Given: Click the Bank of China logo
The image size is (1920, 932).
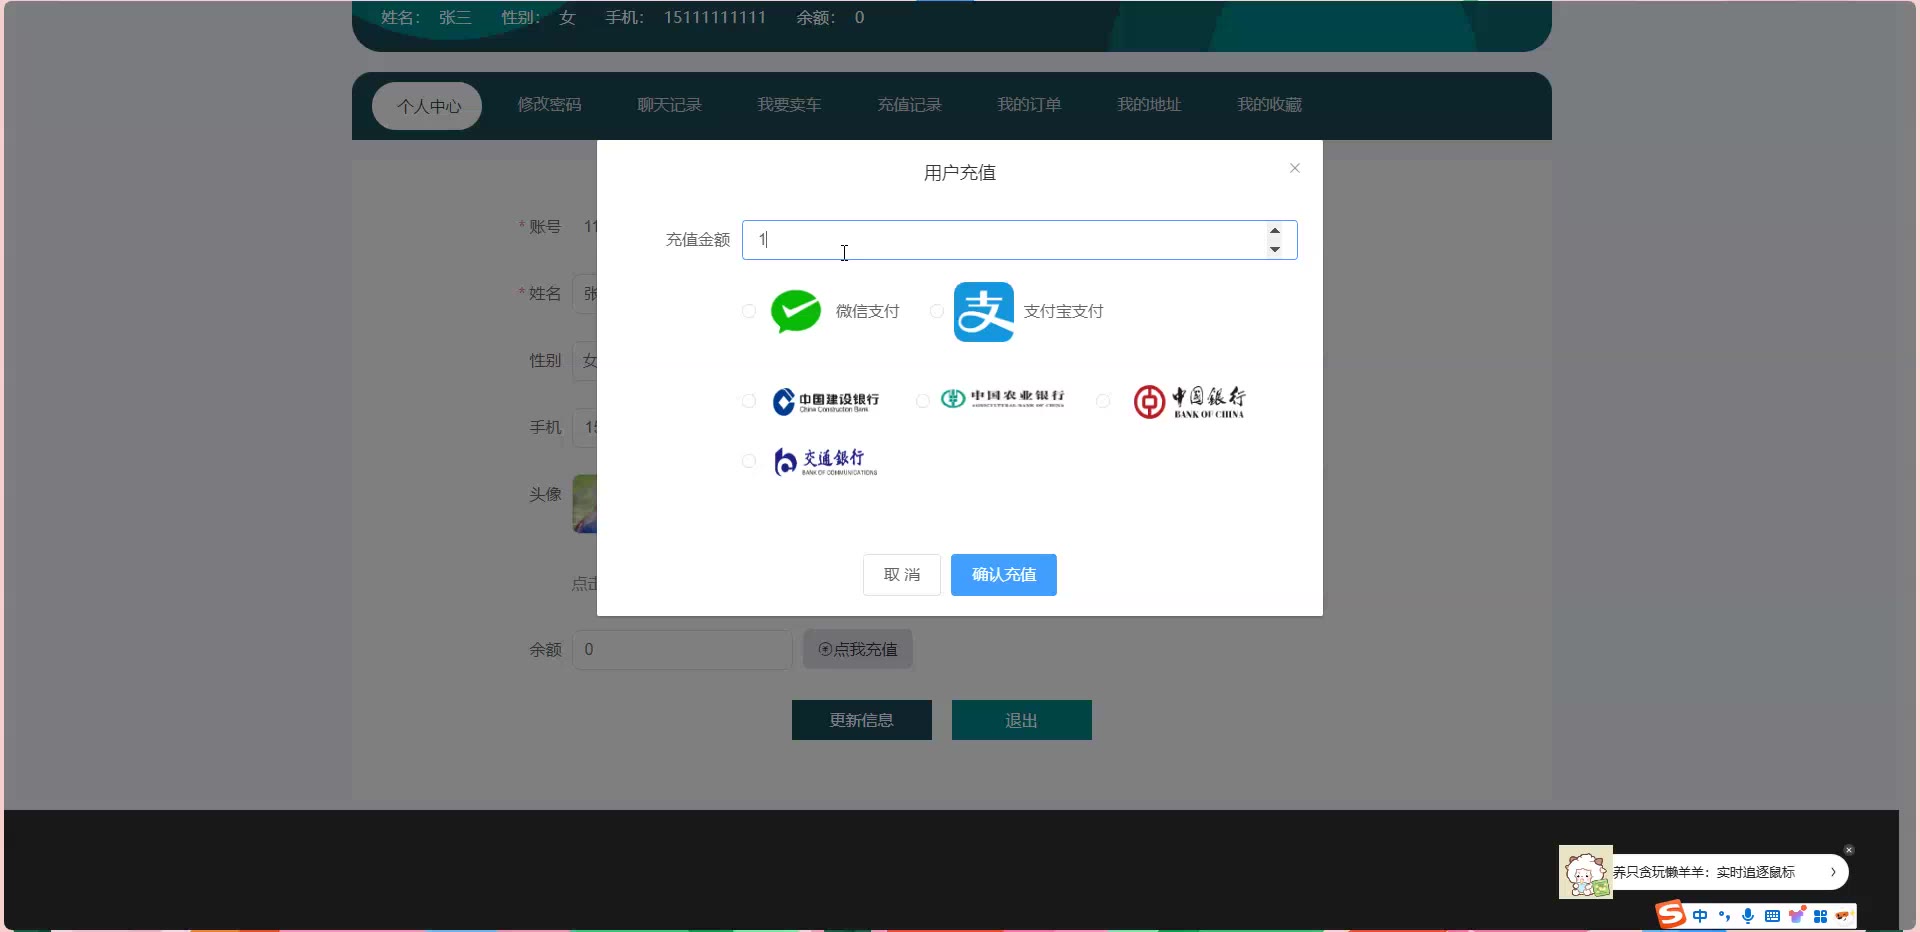Looking at the screenshot, I should [1189, 401].
